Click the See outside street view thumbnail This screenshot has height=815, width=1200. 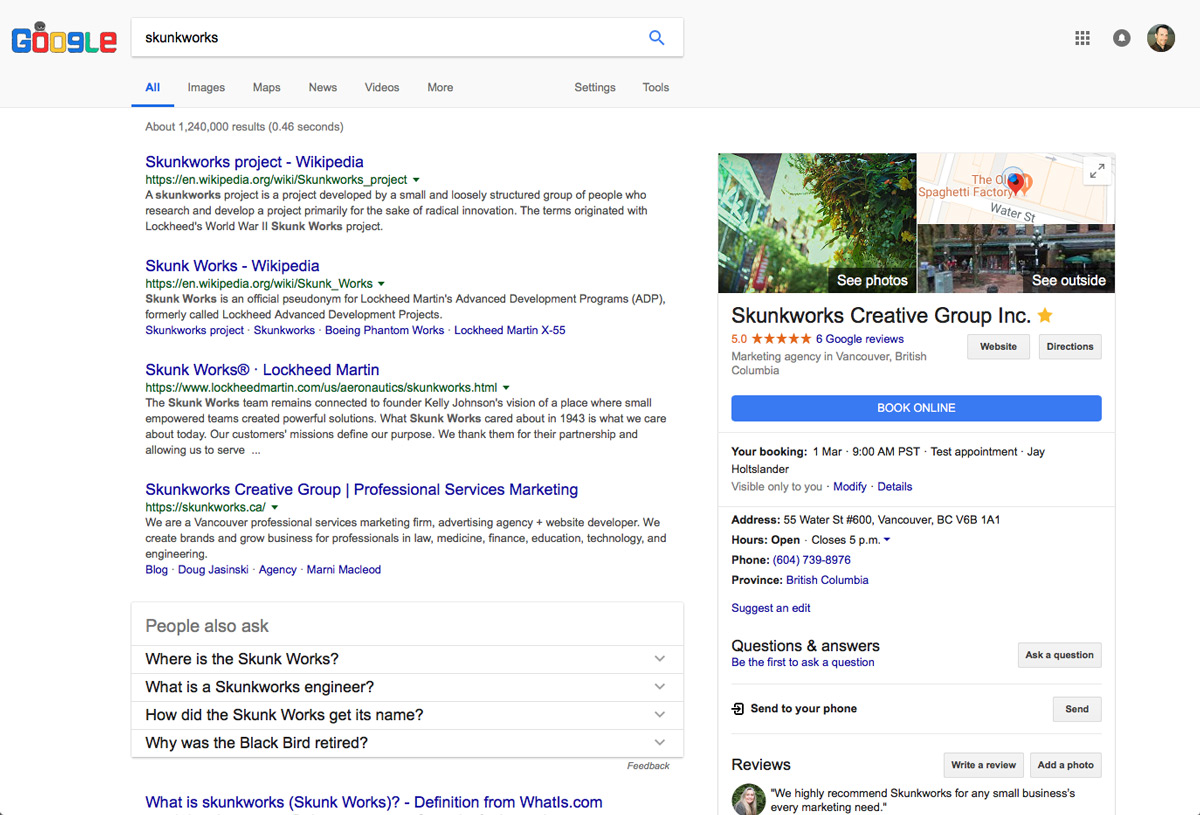pyautogui.click(x=1016, y=259)
